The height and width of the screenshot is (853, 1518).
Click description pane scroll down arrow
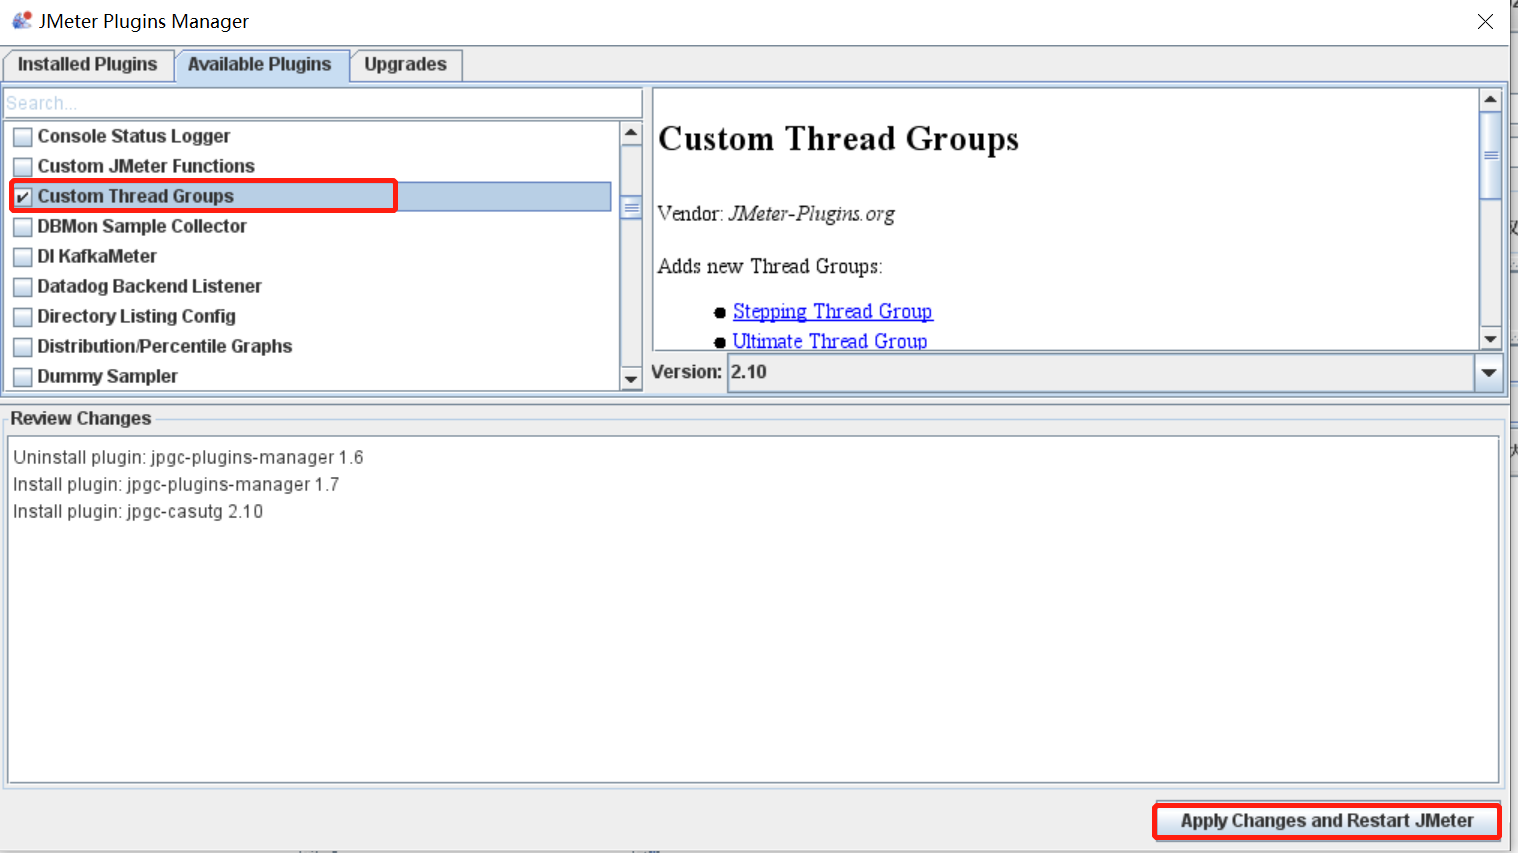pos(1490,339)
